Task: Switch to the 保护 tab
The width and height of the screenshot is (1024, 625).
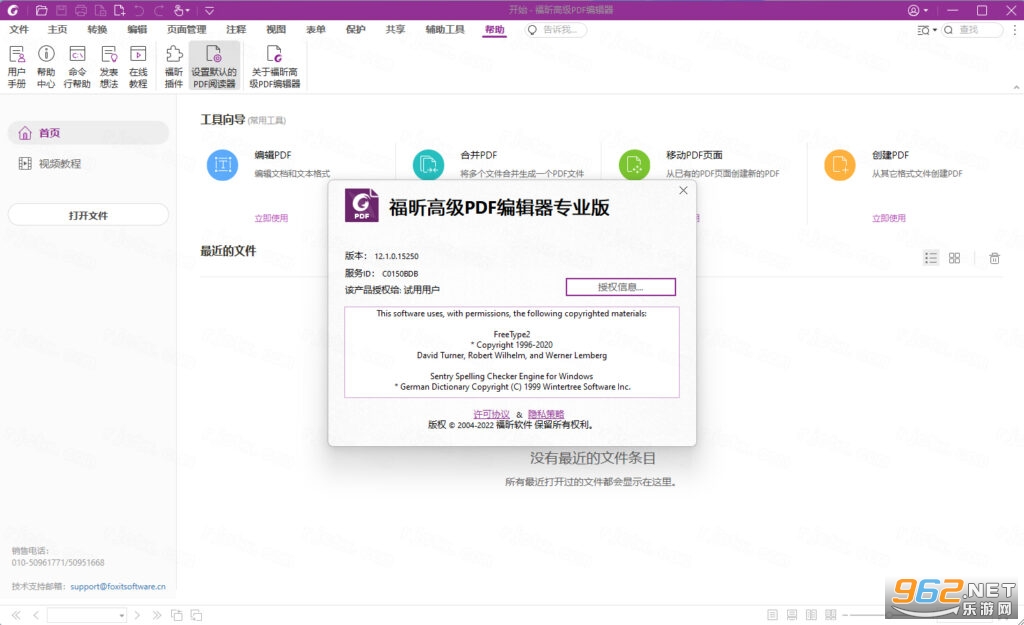Action: [x=356, y=29]
